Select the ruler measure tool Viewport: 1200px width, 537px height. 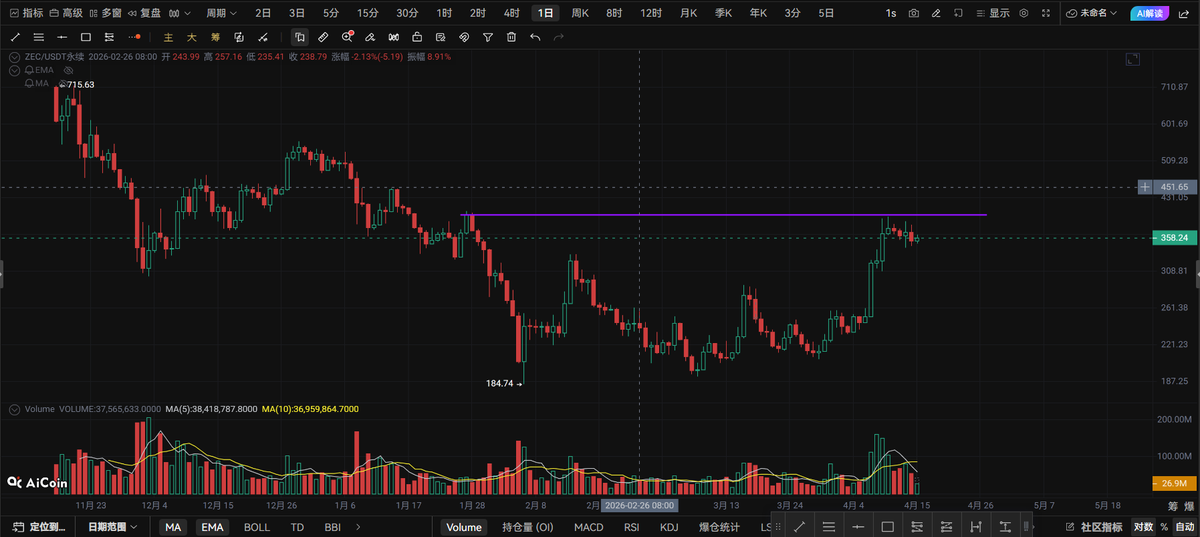(x=323, y=37)
